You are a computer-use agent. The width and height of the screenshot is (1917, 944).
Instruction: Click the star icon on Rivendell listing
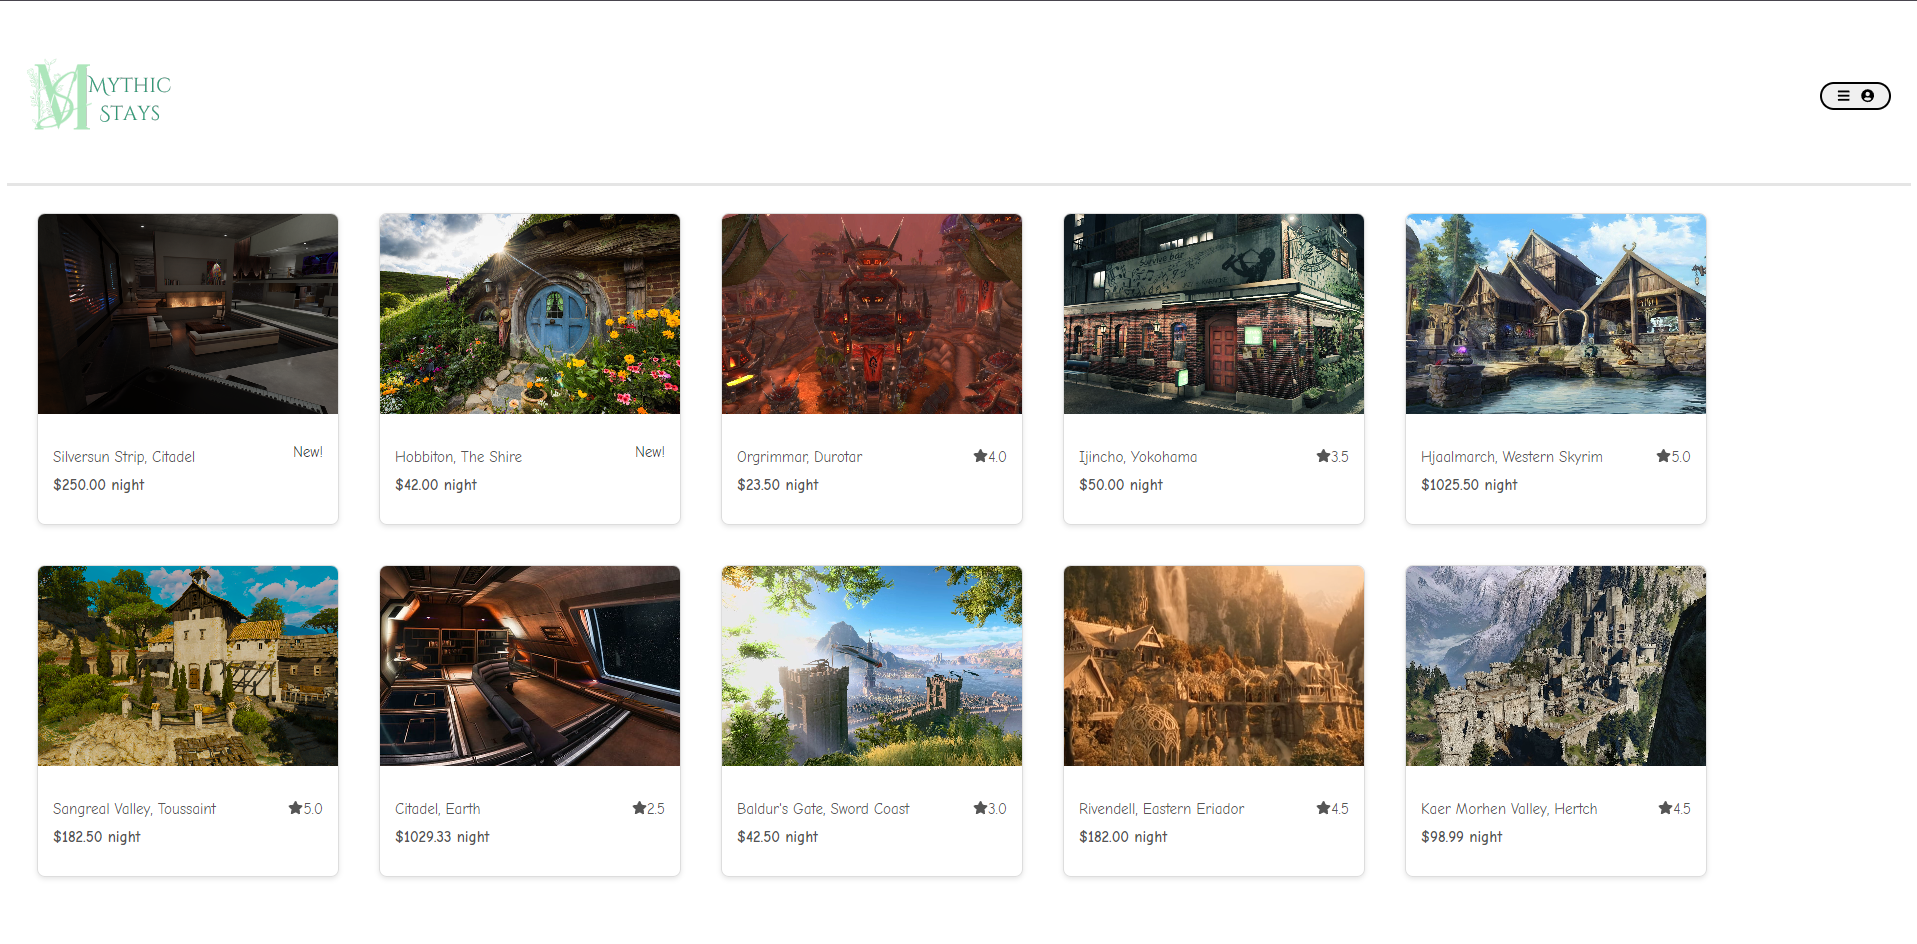pyautogui.click(x=1323, y=808)
